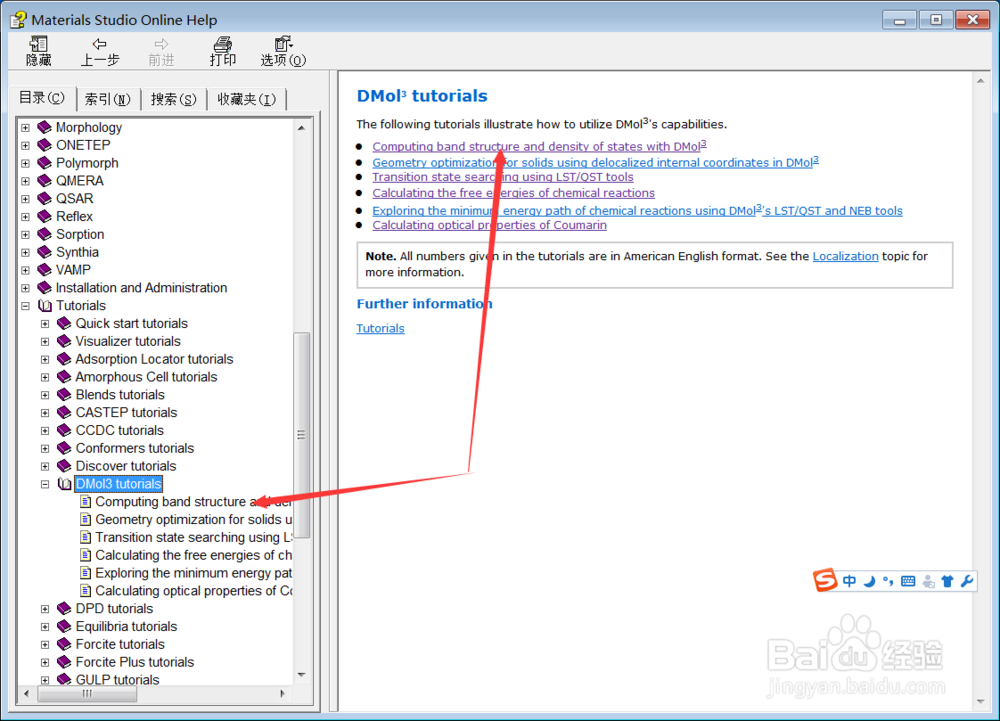This screenshot has height=721, width=1000.
Task: Click the QSAR book icon
Action: point(44,199)
